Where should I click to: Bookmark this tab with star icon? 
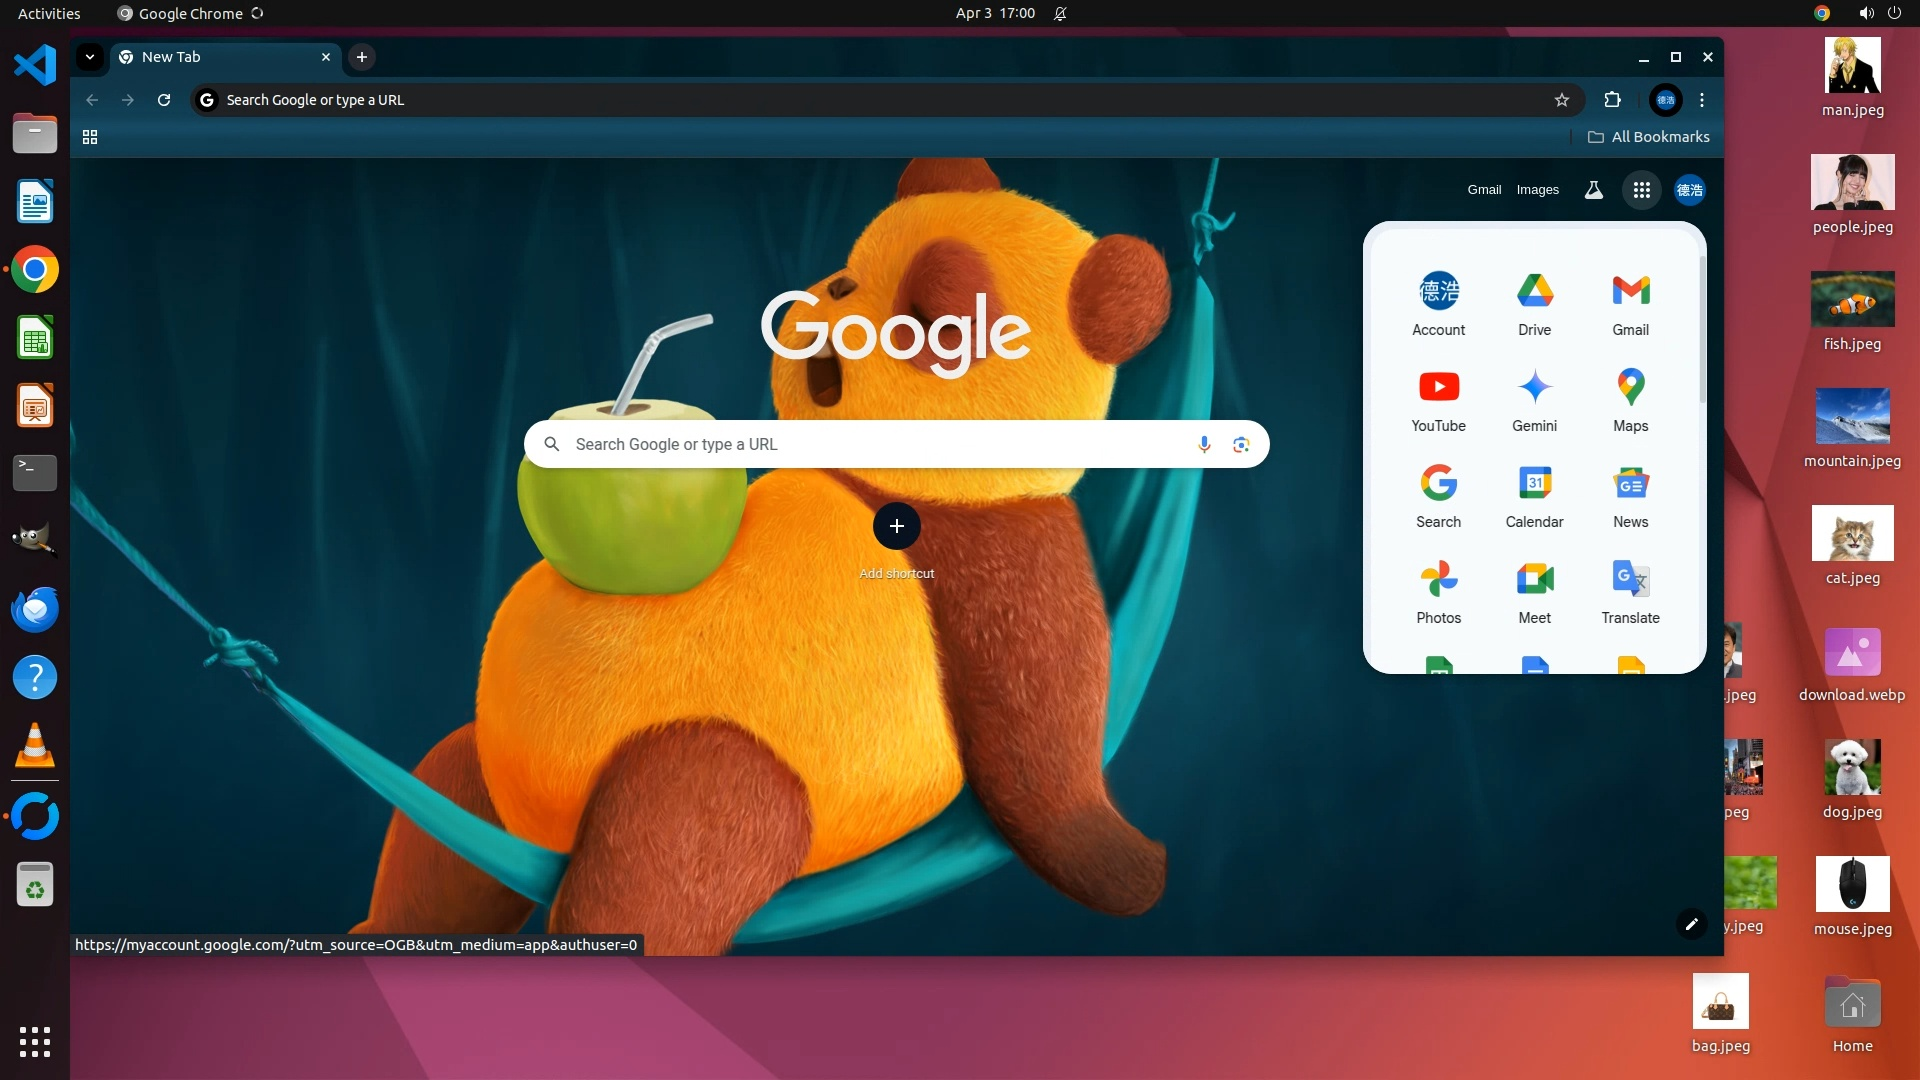pyautogui.click(x=1562, y=100)
